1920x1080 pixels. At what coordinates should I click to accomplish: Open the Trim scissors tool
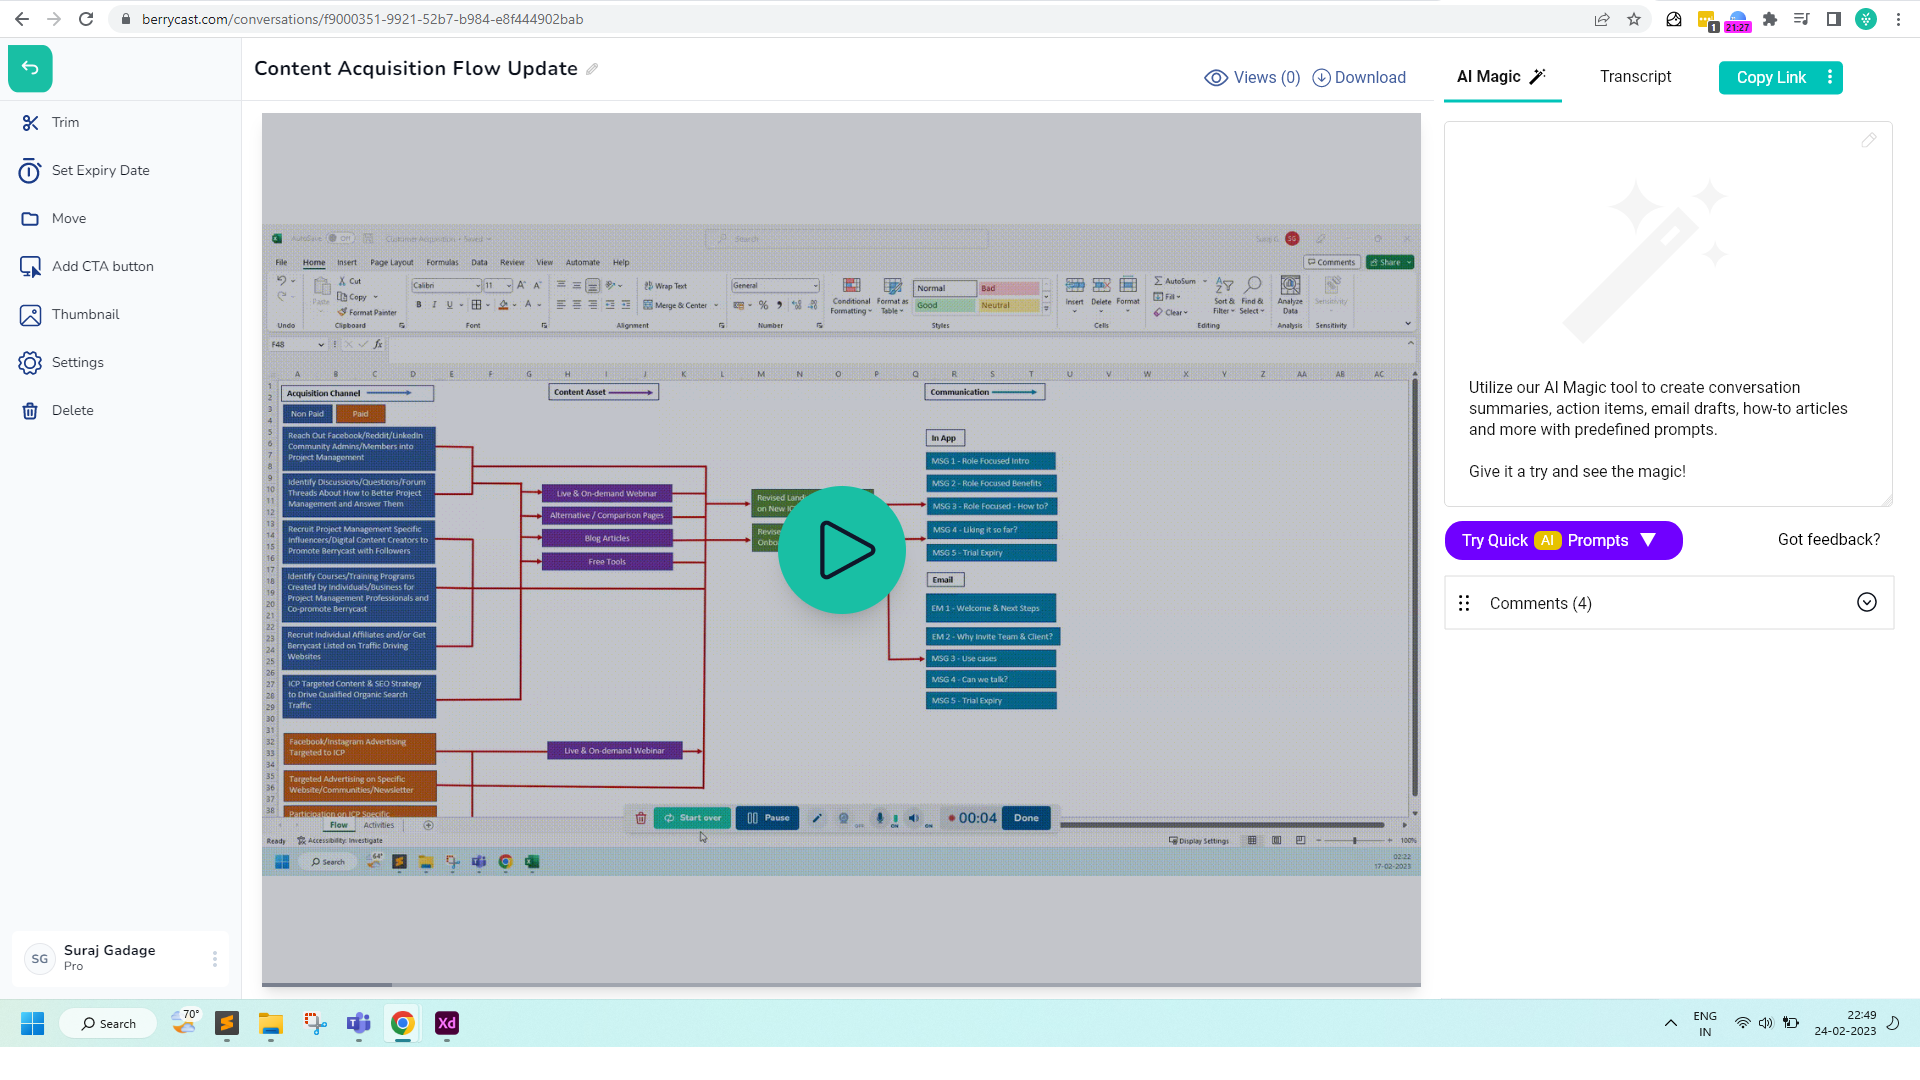click(x=31, y=123)
